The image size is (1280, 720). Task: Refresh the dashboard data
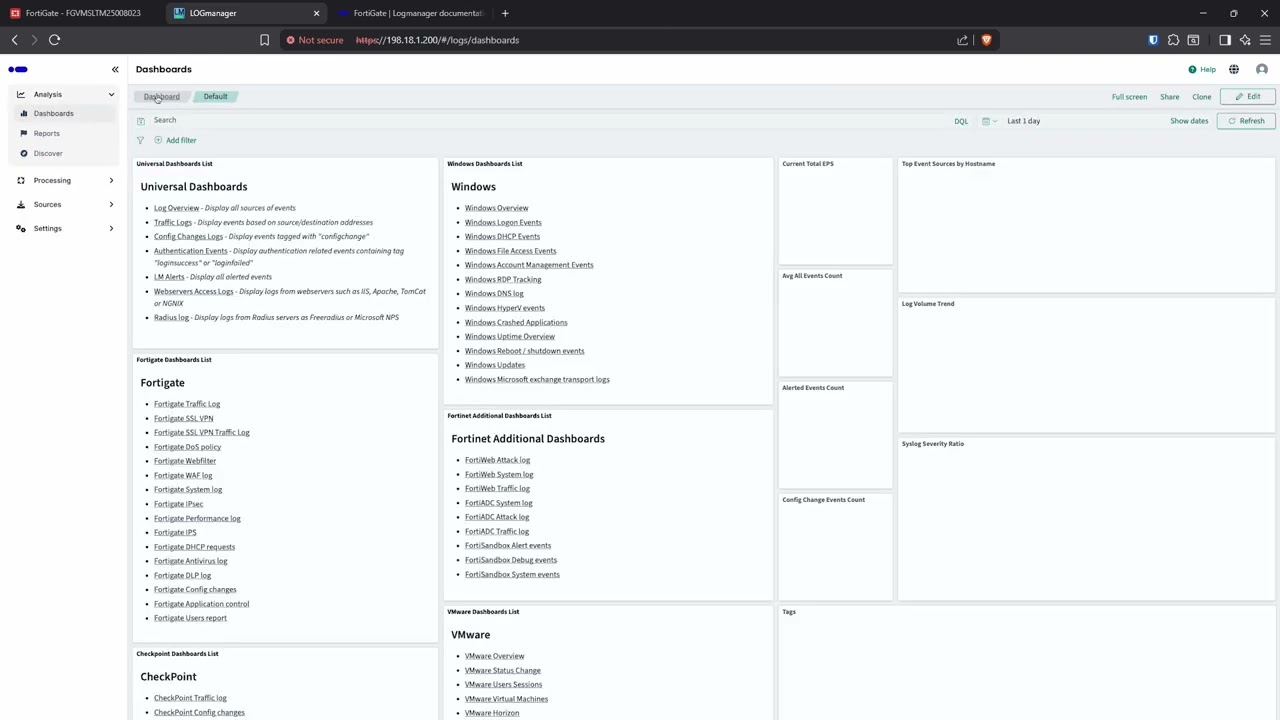point(1246,121)
